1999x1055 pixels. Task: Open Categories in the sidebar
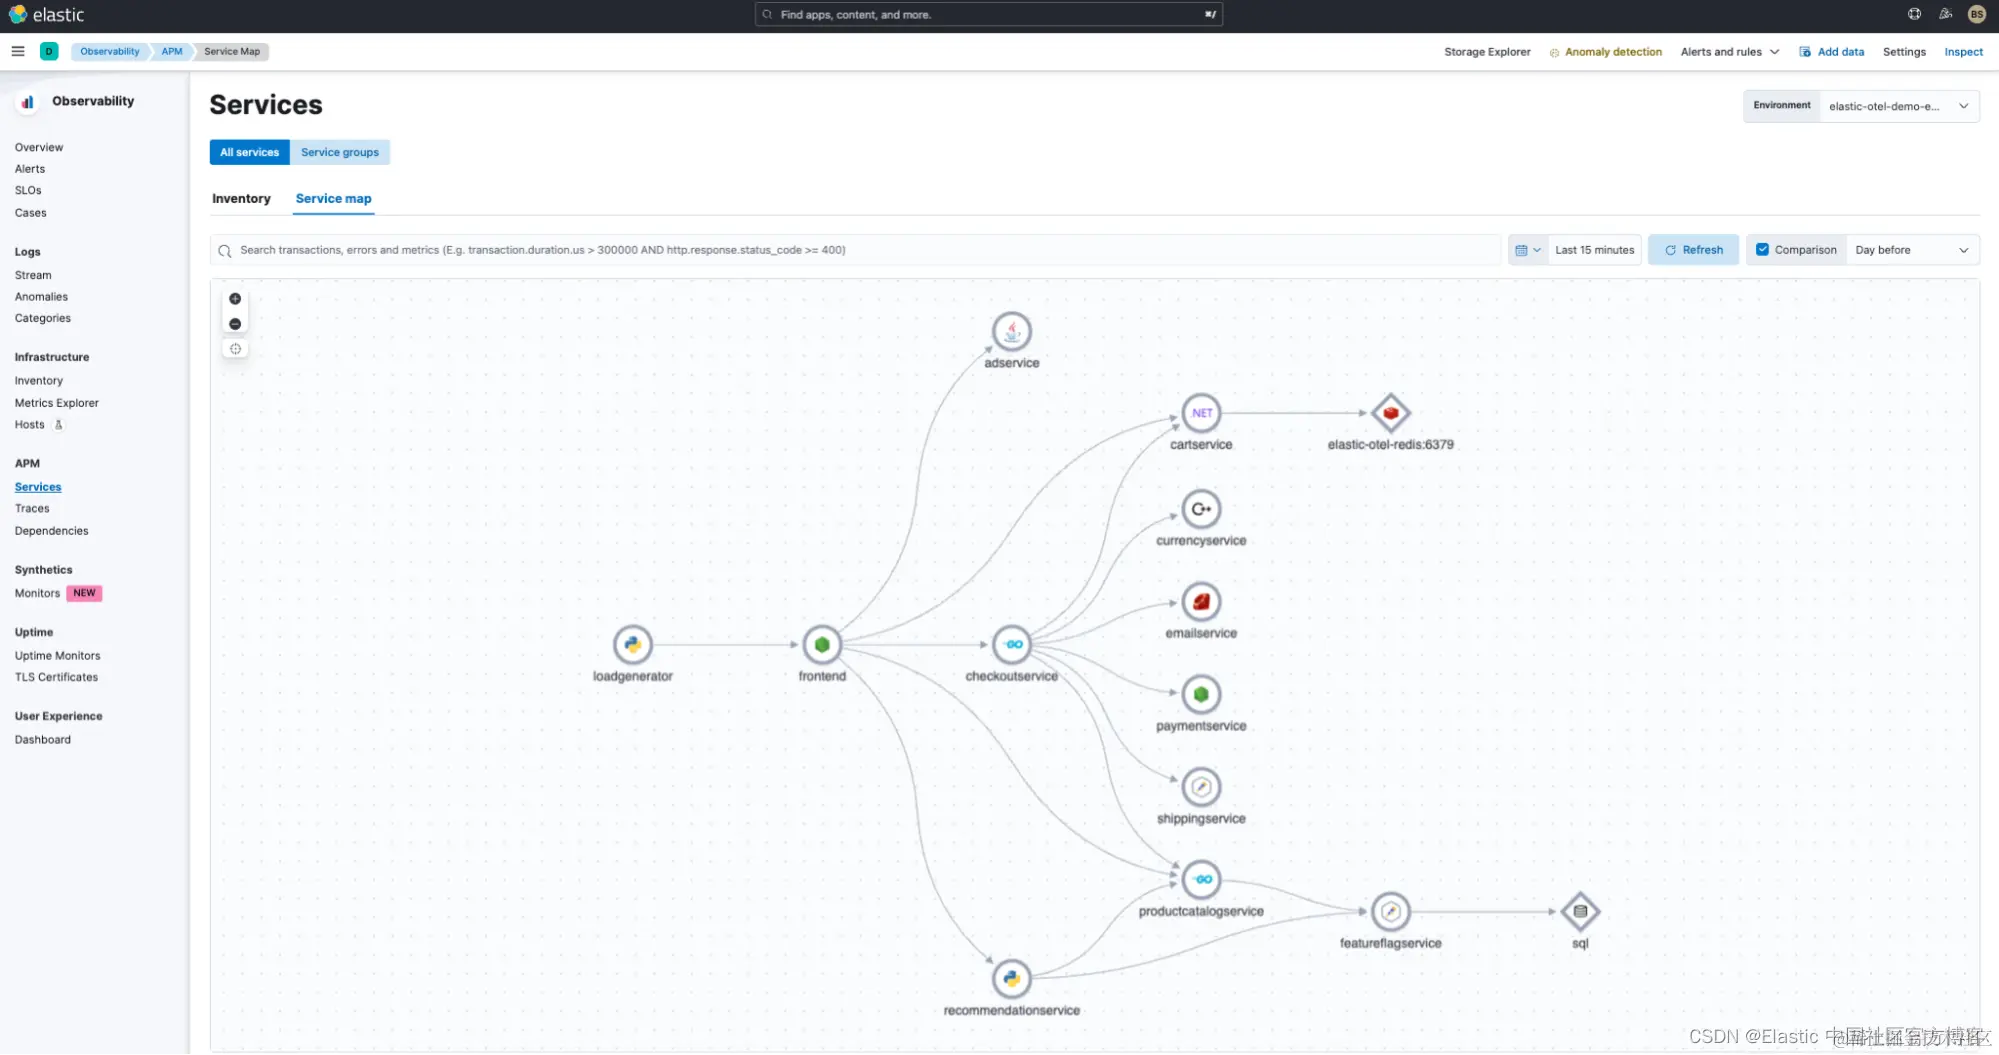[x=43, y=318]
